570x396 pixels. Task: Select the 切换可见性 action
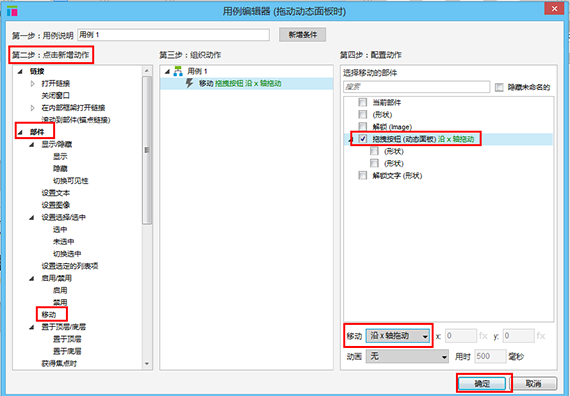71,181
